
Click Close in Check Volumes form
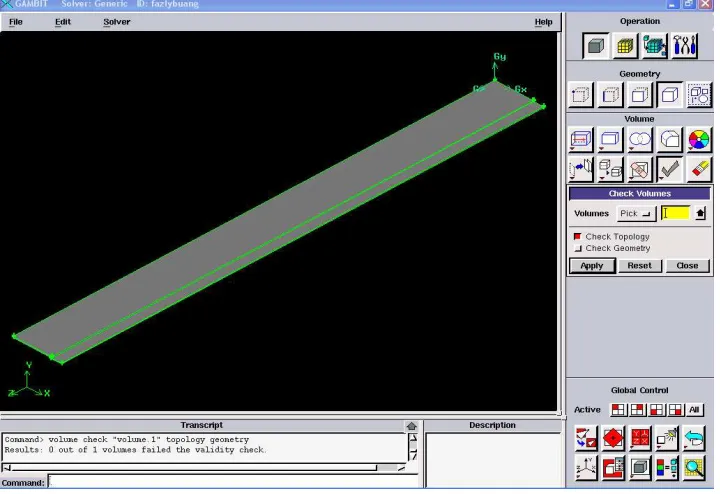coord(687,266)
